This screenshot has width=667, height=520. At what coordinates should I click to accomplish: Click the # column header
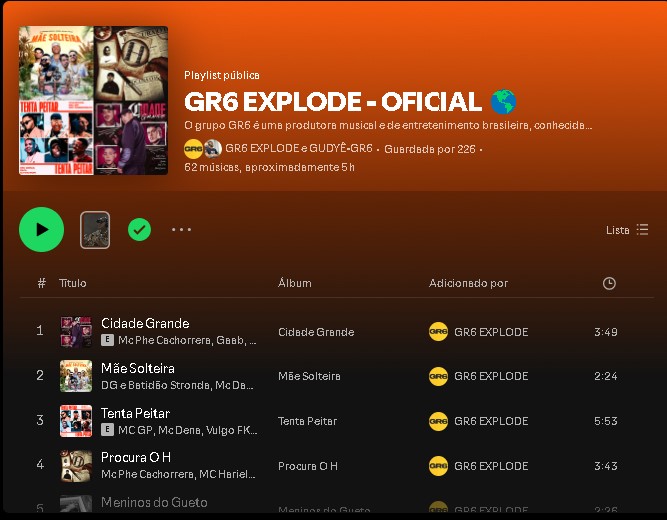pos(41,283)
